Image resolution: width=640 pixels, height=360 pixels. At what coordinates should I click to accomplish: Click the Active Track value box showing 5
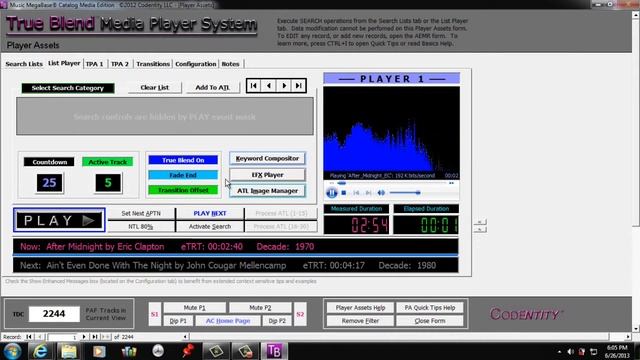pos(108,182)
